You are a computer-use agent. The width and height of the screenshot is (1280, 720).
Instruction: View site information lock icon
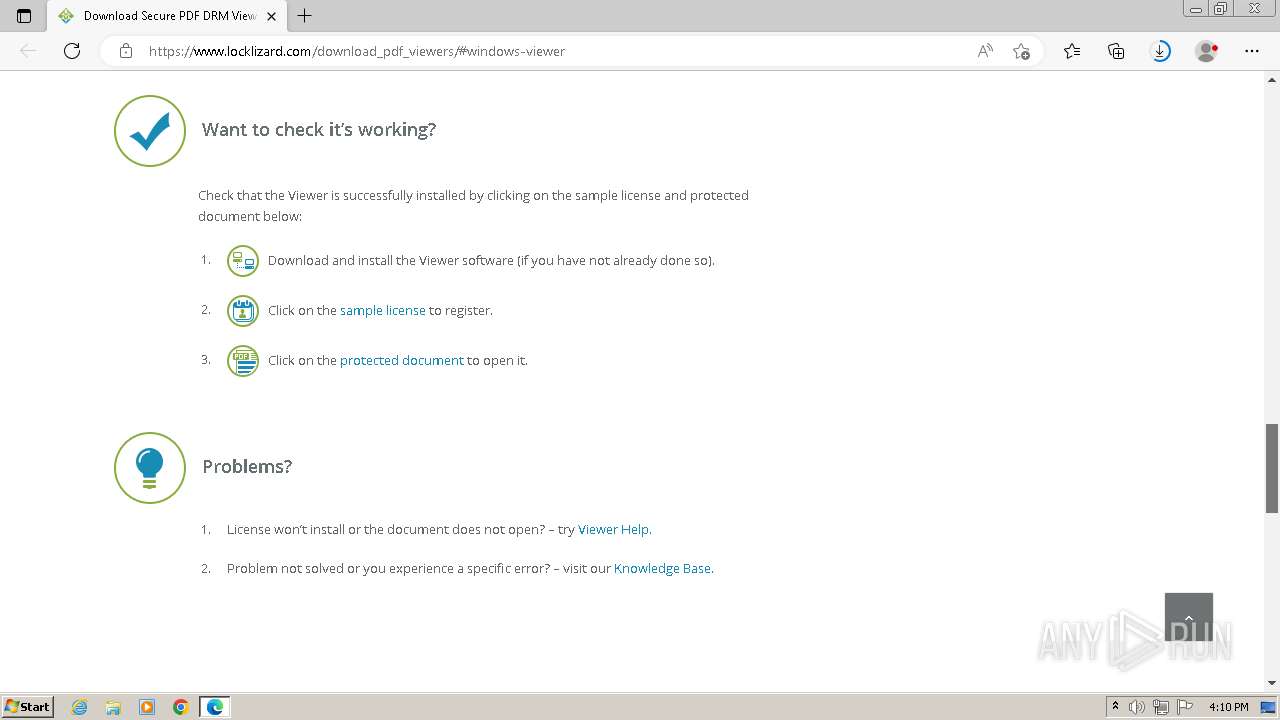coord(126,51)
